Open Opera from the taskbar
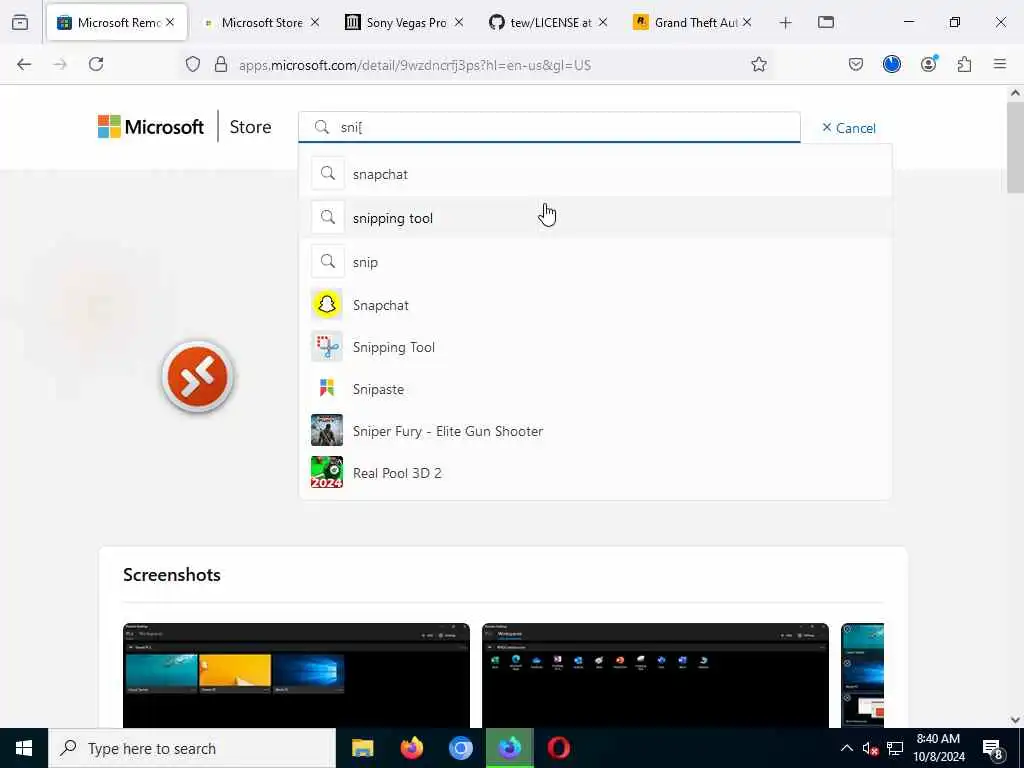This screenshot has width=1024, height=768. tap(558, 748)
